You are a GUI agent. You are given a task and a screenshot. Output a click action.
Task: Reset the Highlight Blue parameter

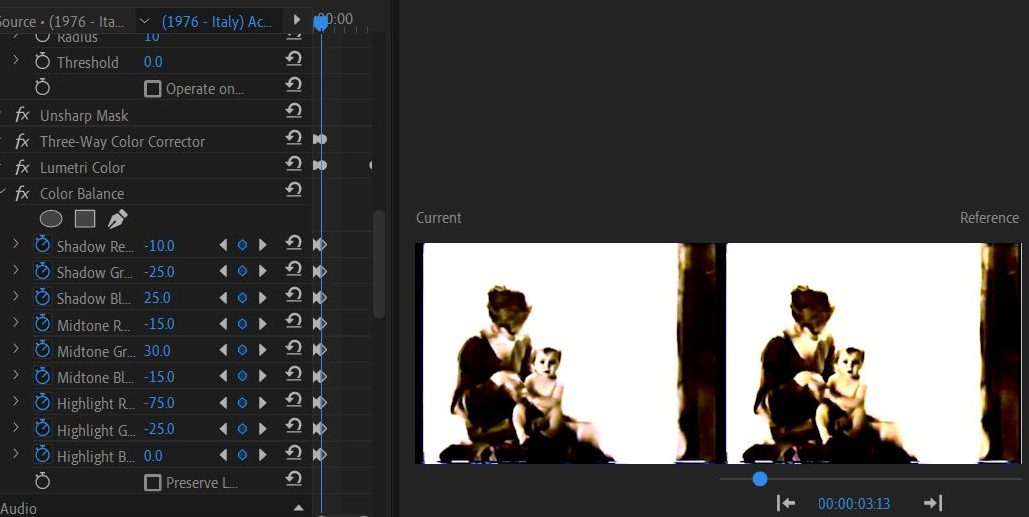click(293, 453)
